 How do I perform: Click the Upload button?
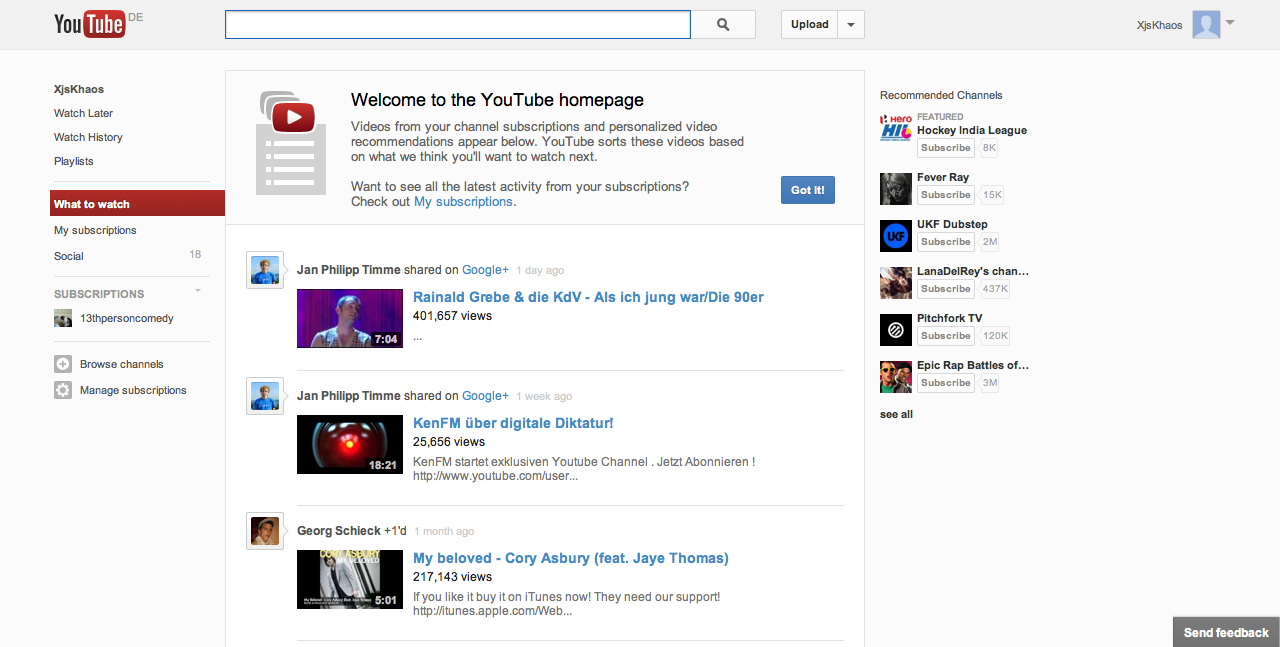pyautogui.click(x=809, y=25)
